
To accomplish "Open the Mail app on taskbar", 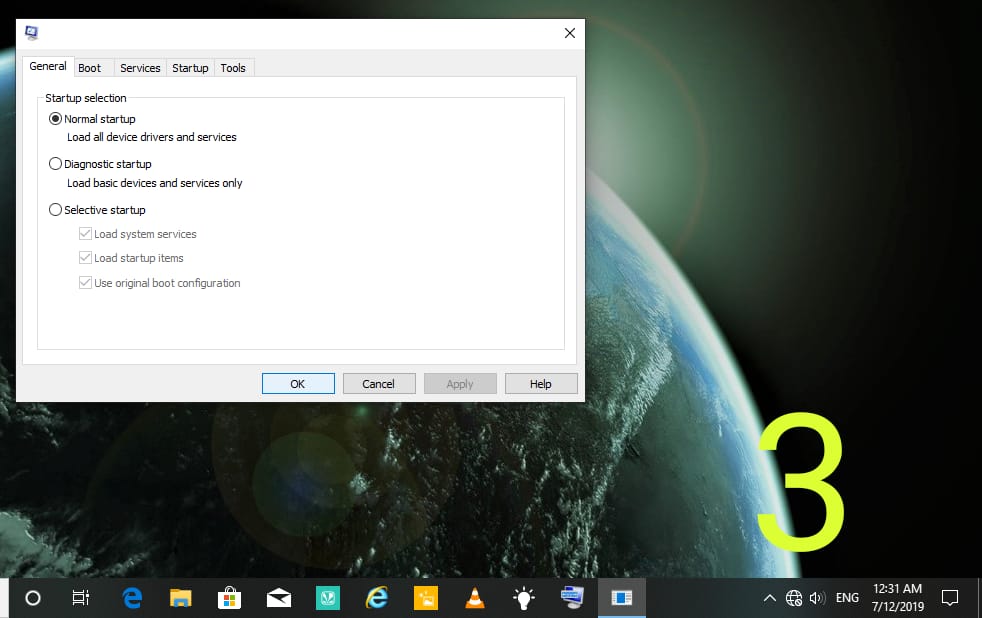I will 279,598.
